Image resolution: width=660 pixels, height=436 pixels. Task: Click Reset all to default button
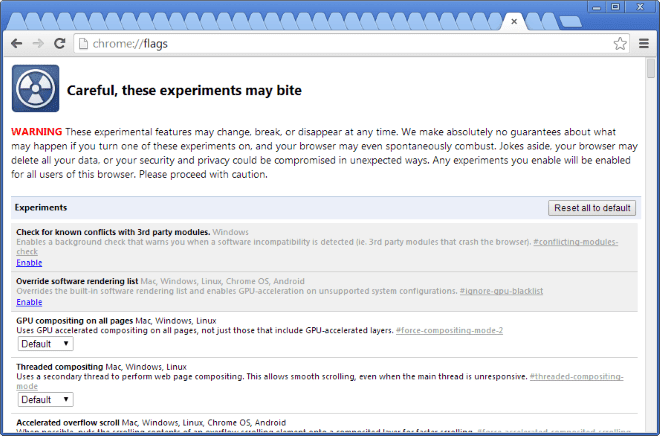(x=592, y=208)
